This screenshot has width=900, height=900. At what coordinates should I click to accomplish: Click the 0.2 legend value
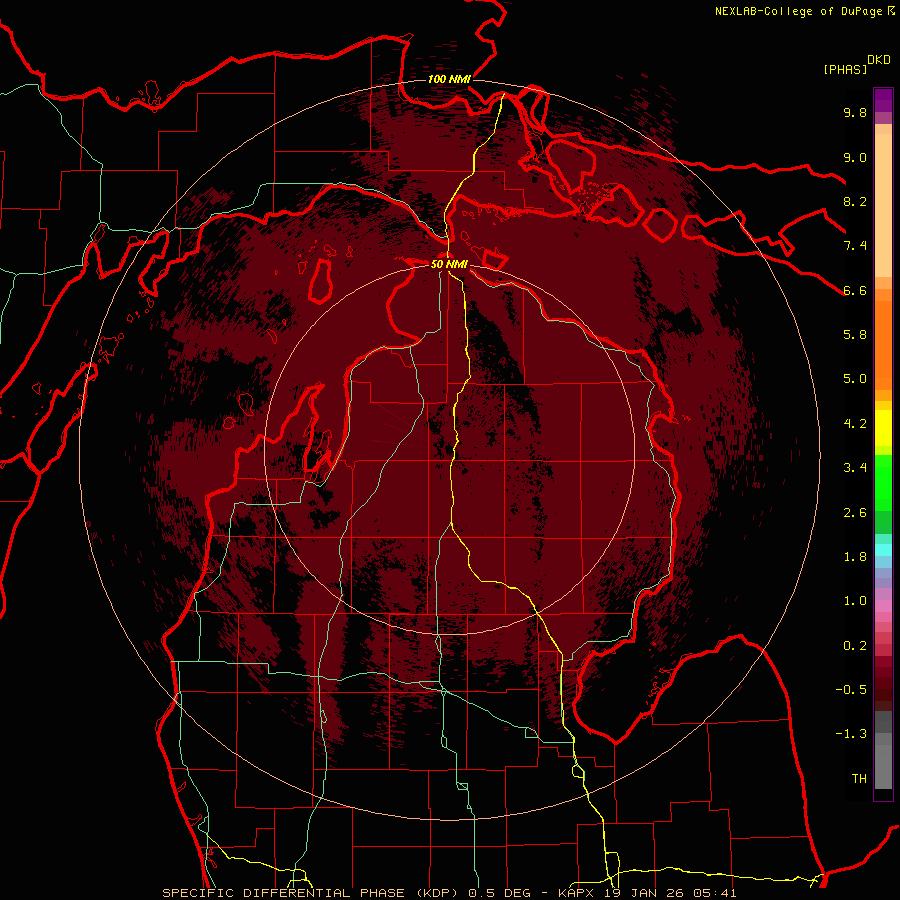click(855, 646)
